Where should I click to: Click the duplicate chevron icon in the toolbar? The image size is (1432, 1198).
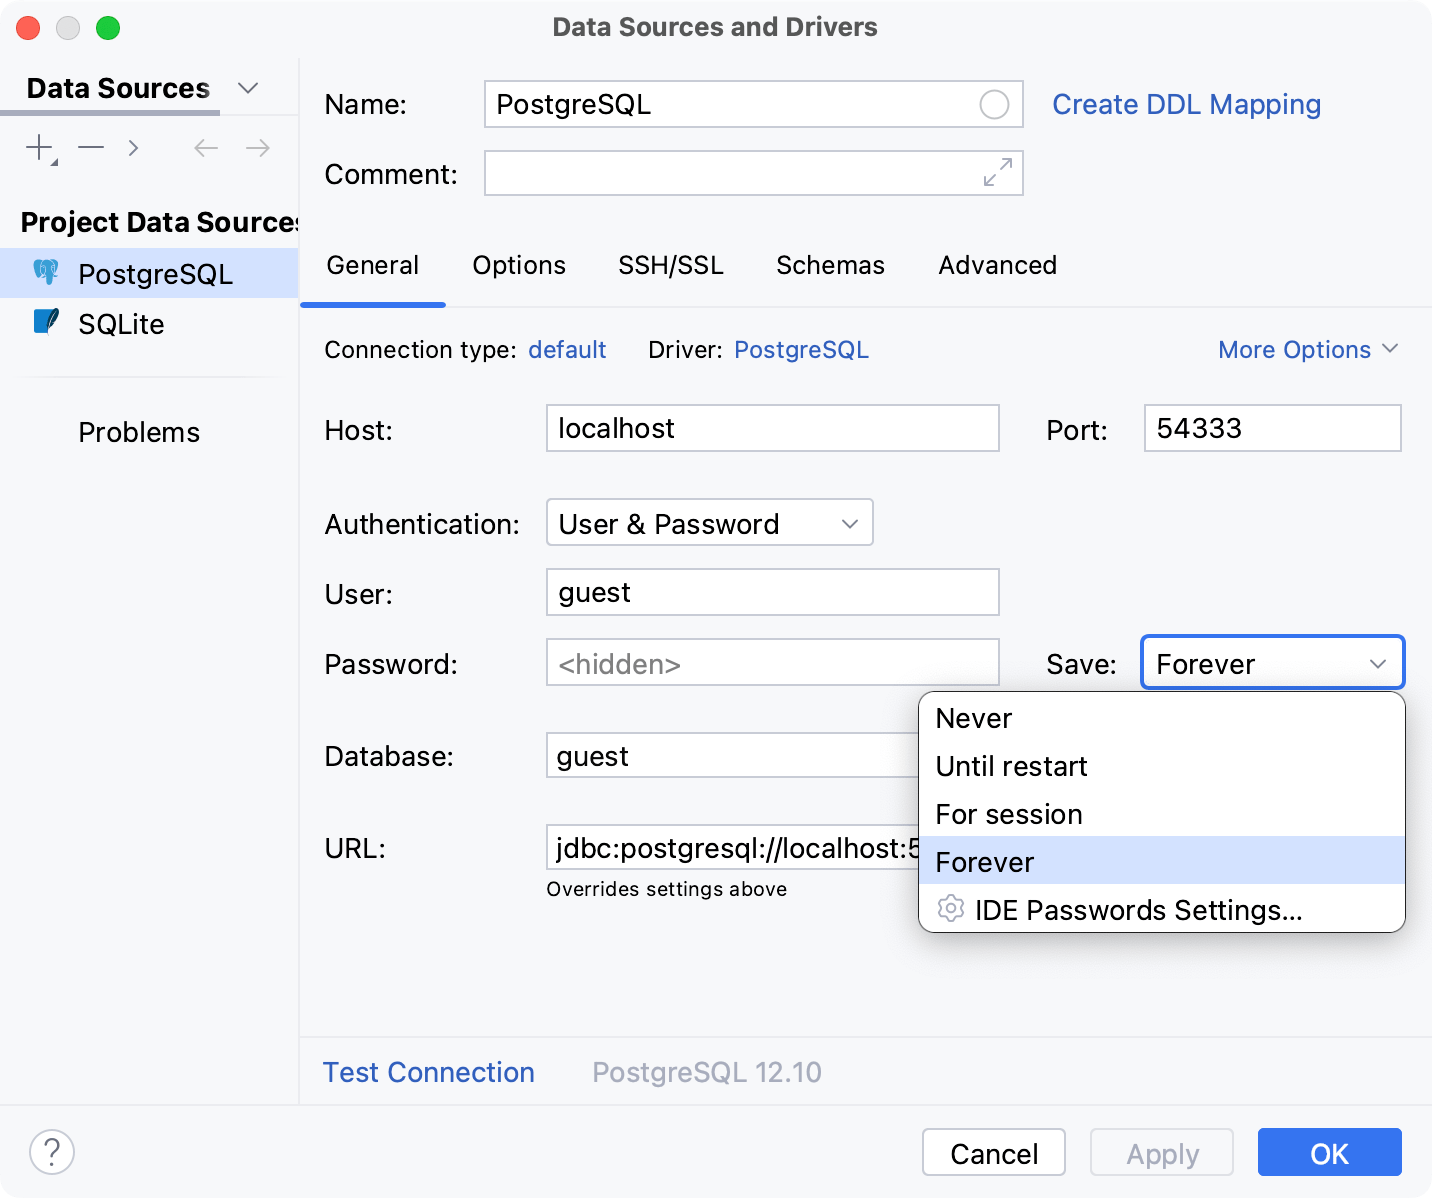133,147
